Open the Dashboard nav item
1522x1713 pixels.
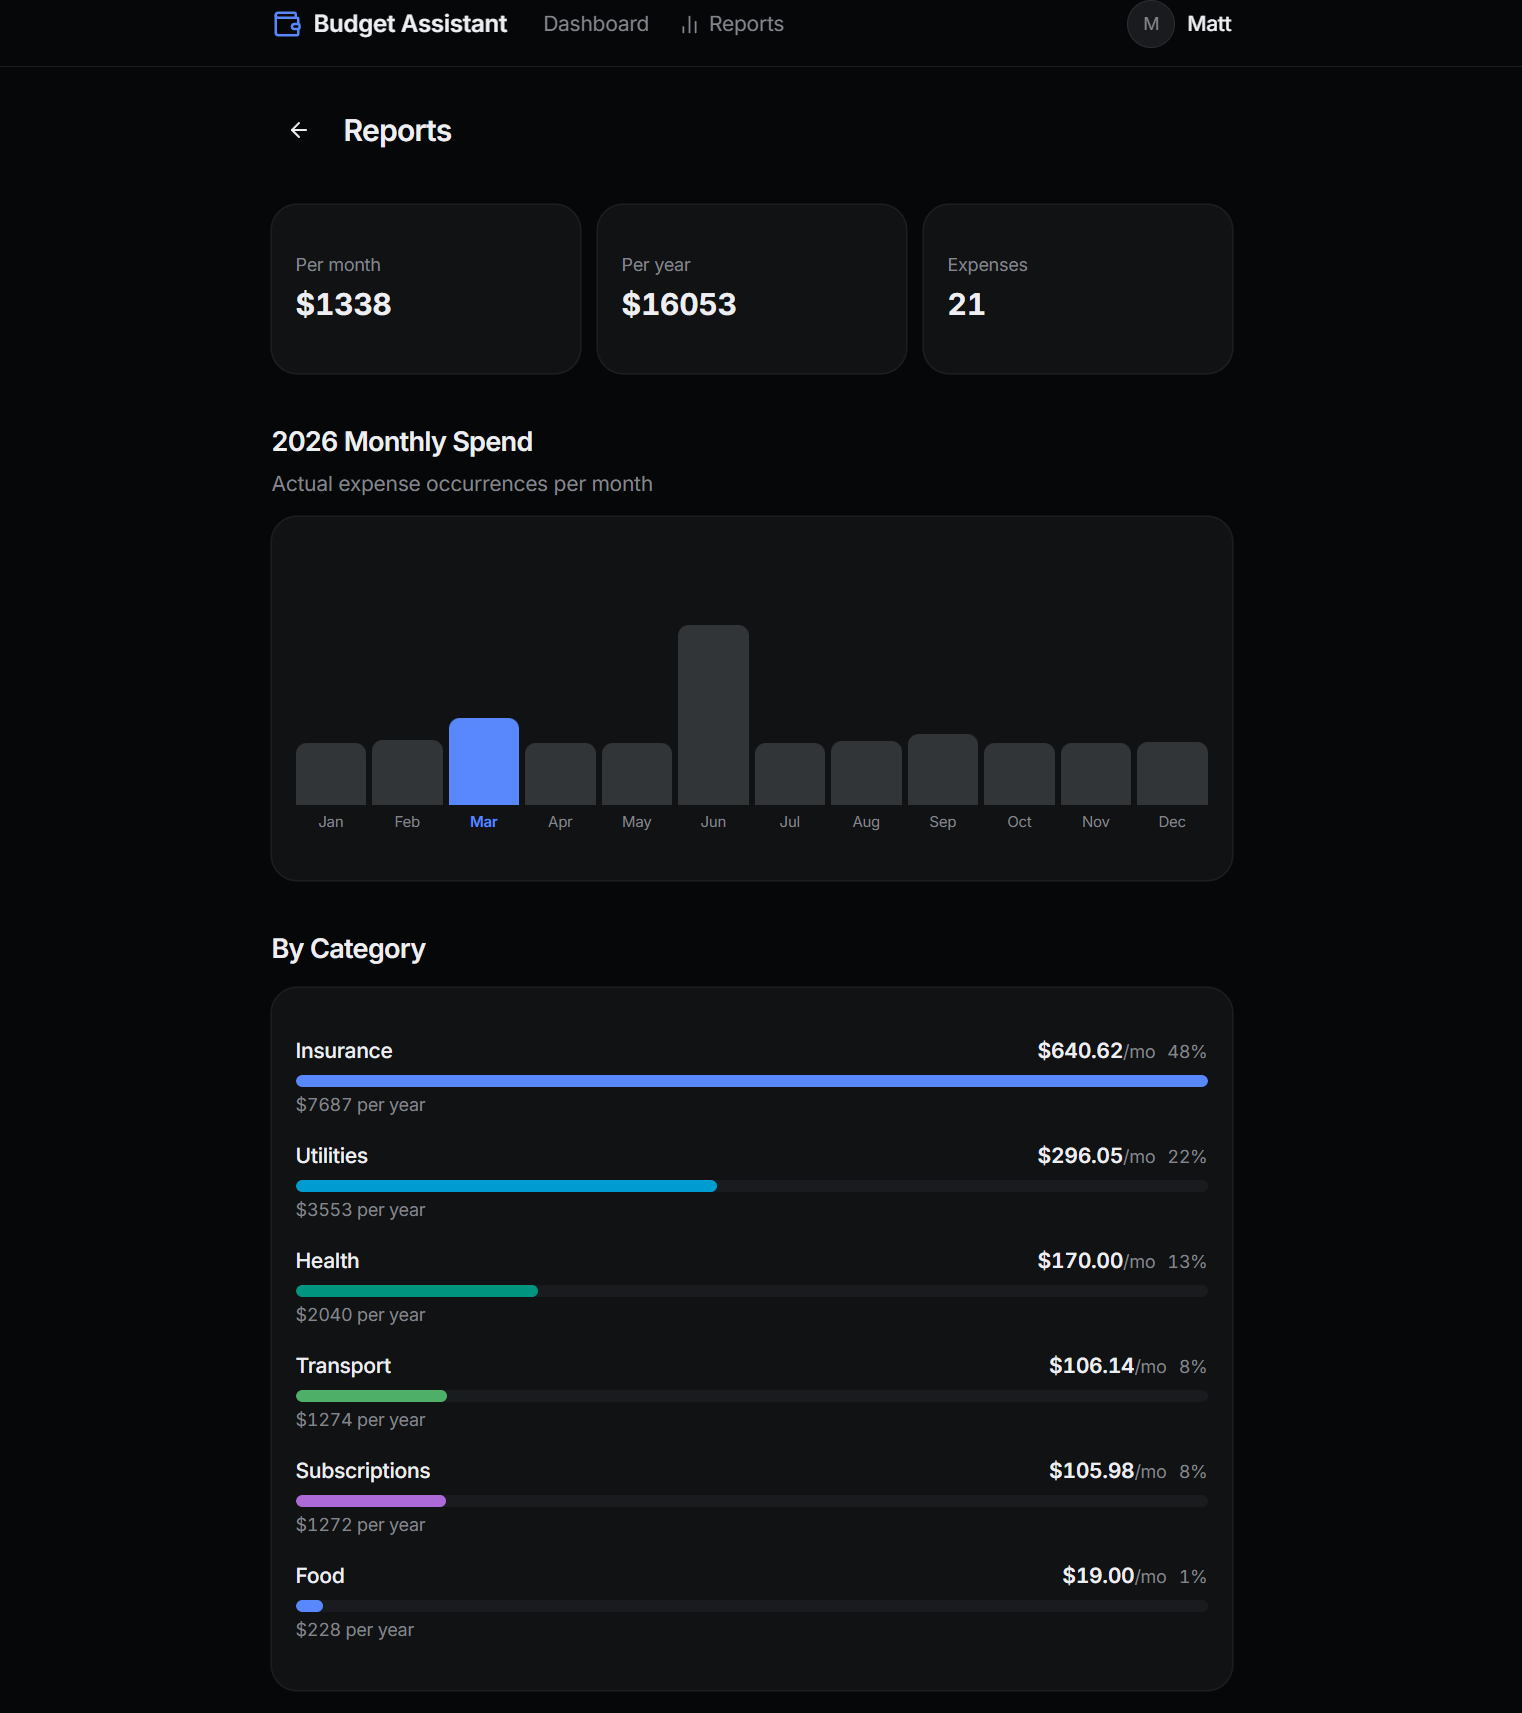[596, 24]
